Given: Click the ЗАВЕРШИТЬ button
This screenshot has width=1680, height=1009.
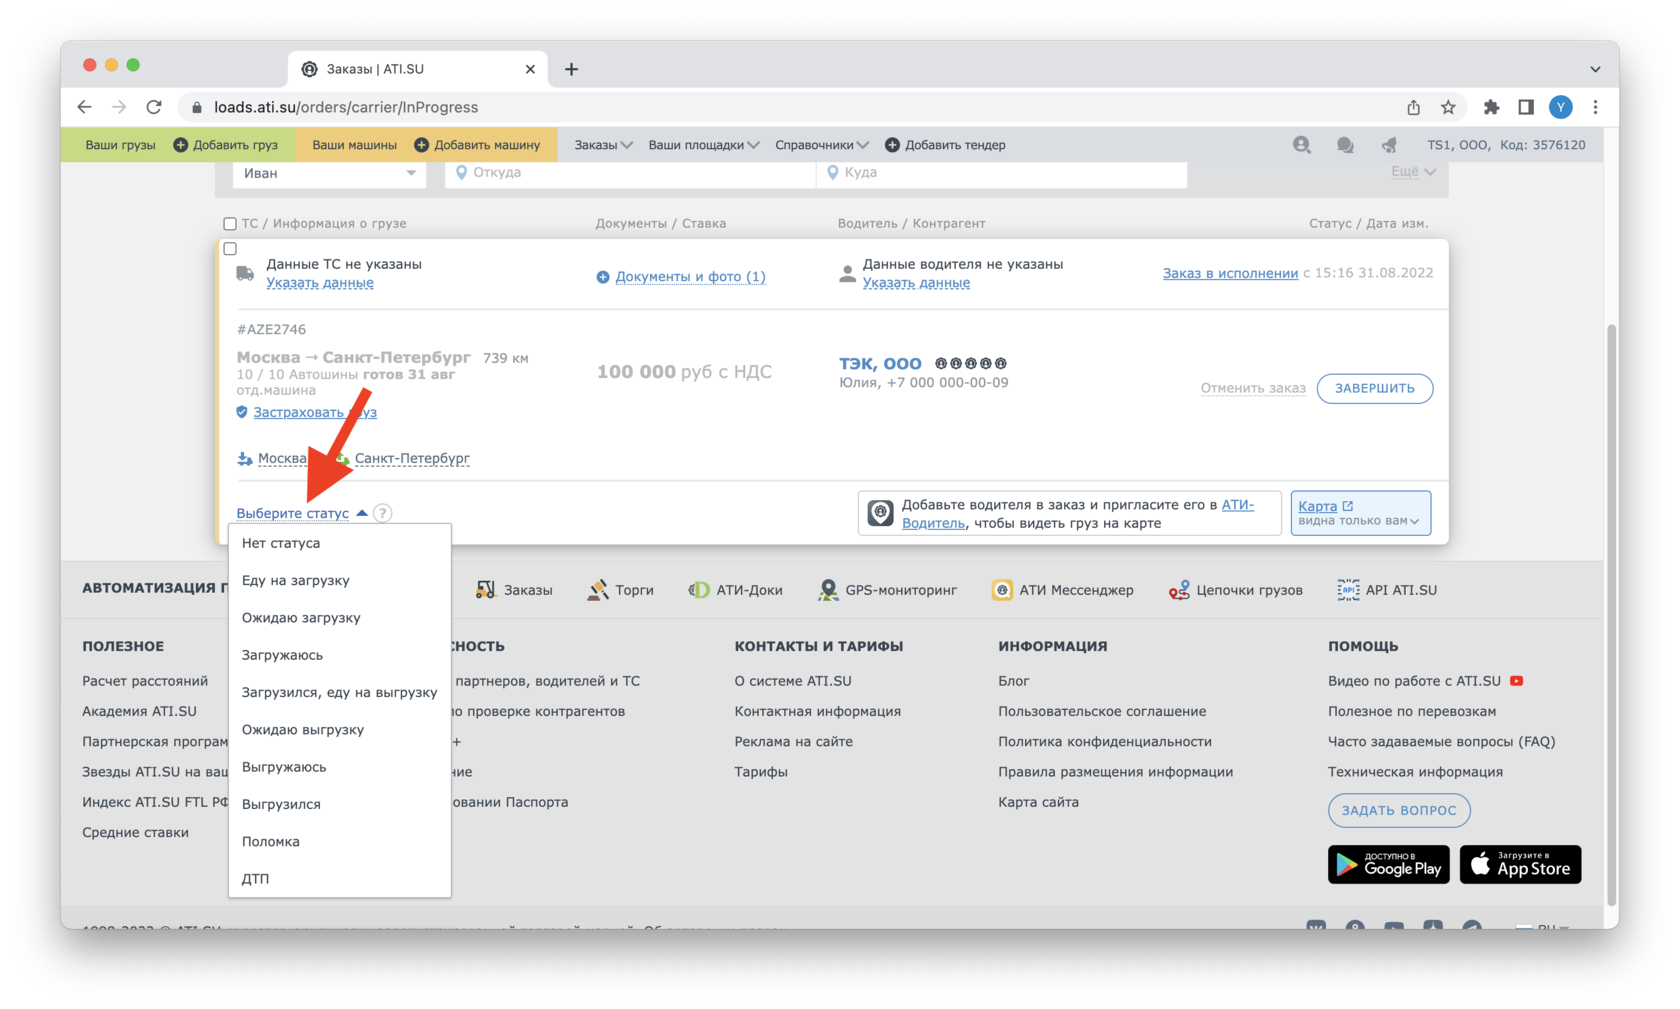Looking at the screenshot, I should coord(1374,388).
